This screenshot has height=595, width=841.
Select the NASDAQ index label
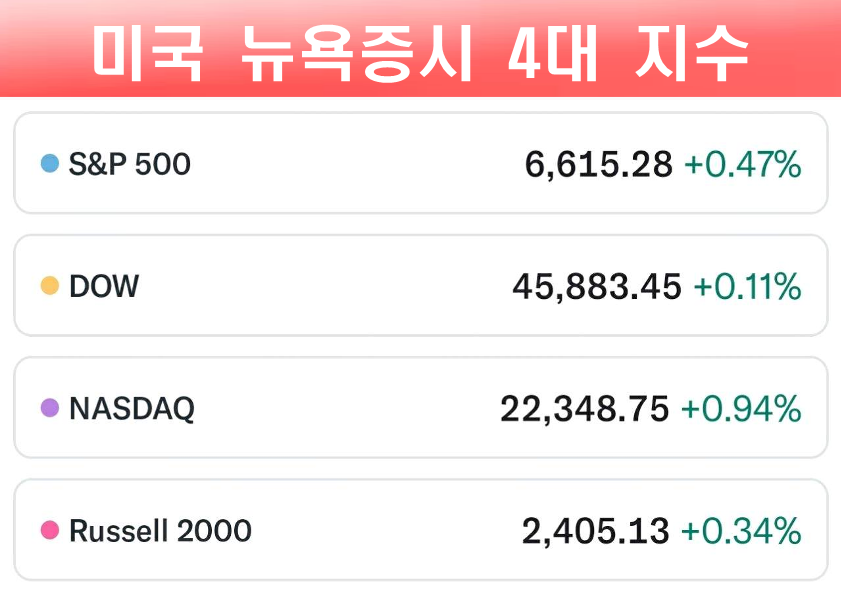pyautogui.click(x=132, y=409)
